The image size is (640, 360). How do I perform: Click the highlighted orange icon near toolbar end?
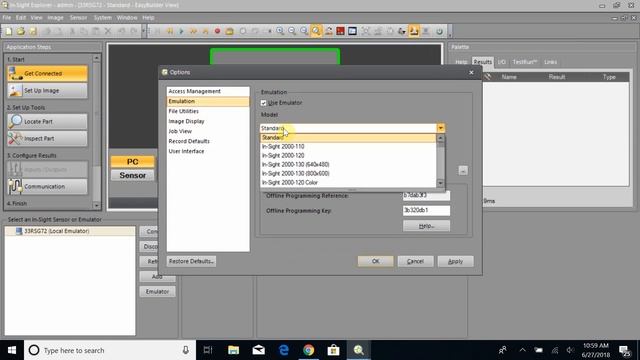tap(413, 31)
